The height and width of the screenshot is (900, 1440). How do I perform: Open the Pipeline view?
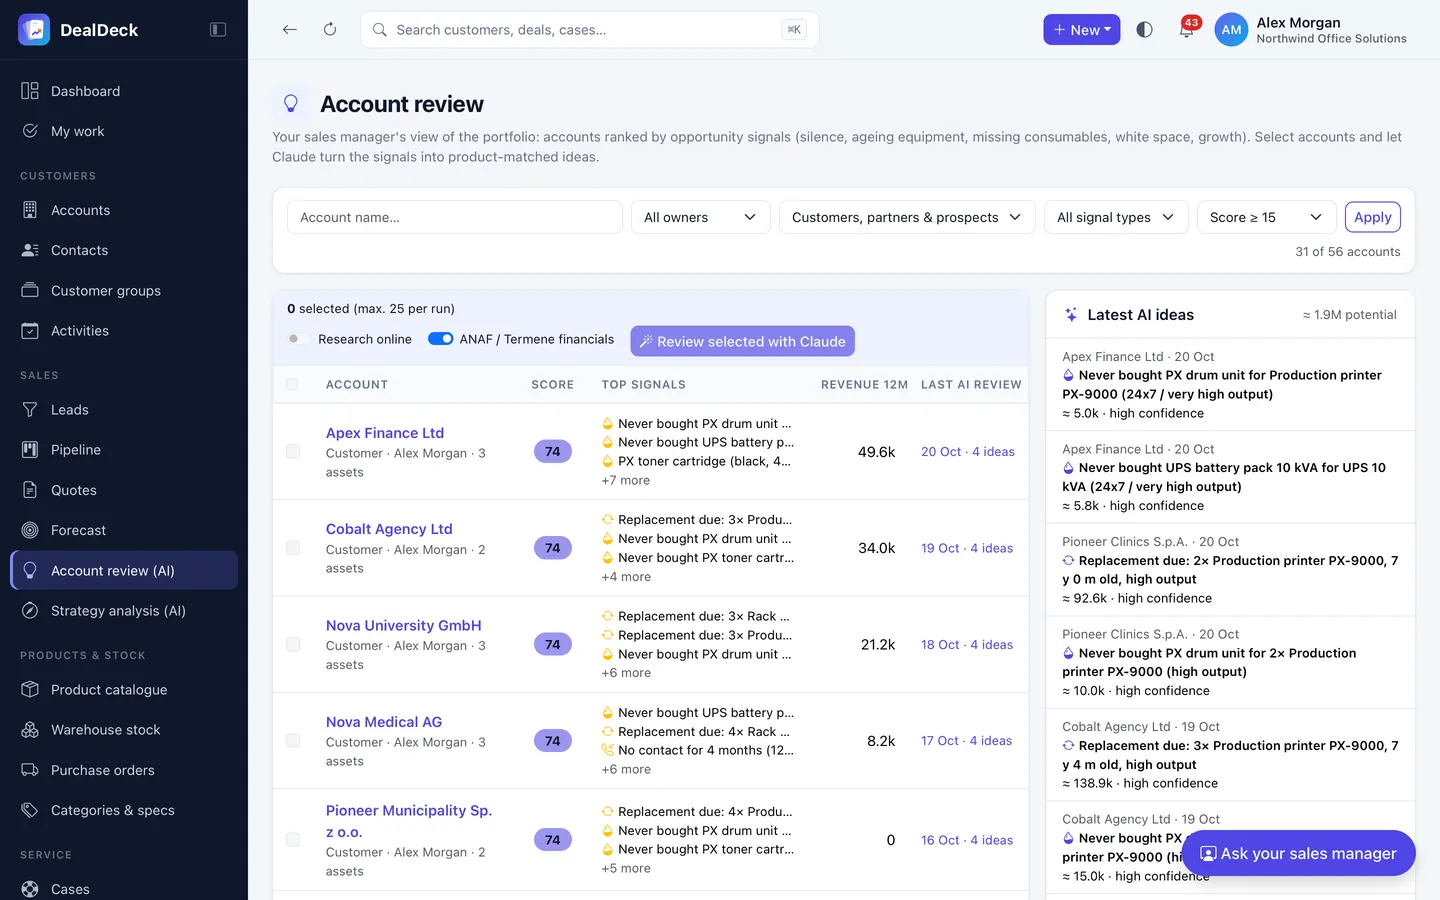pos(124,450)
